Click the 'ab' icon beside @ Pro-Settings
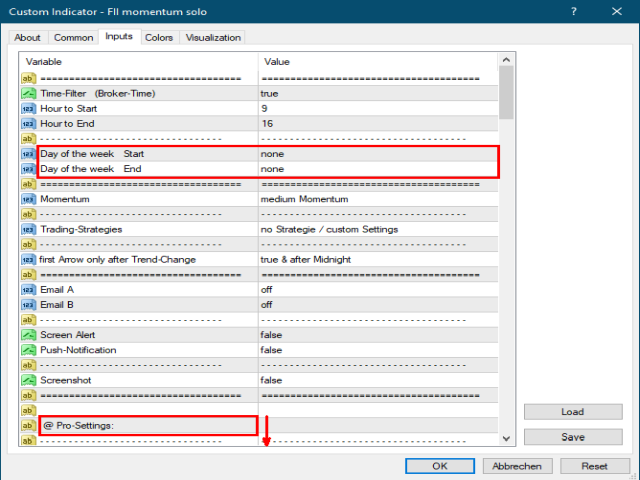This screenshot has height=480, width=640. [x=28, y=426]
